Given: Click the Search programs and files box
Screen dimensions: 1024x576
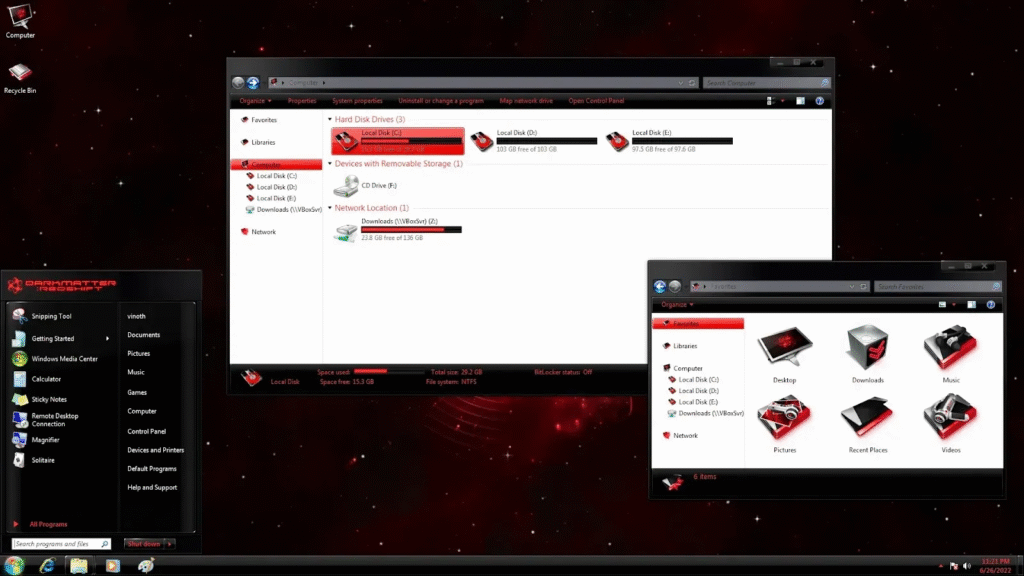Looking at the screenshot, I should tap(64, 544).
